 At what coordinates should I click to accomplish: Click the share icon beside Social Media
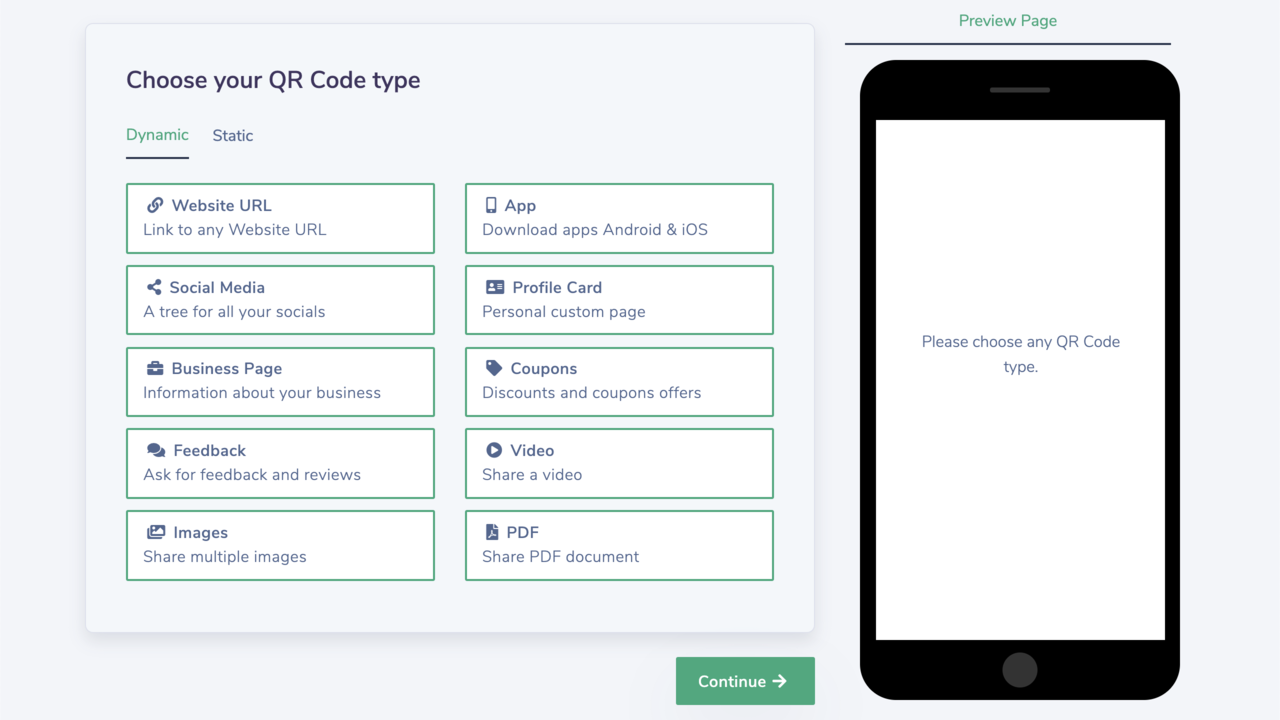click(x=154, y=287)
